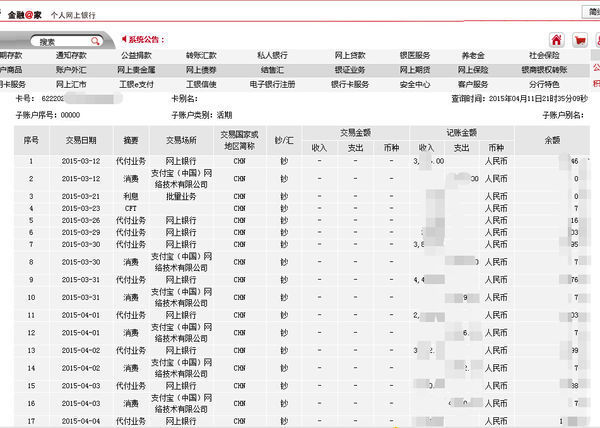The image size is (600, 428).
Task: Click the 钞/汇 column header
Action: point(284,140)
